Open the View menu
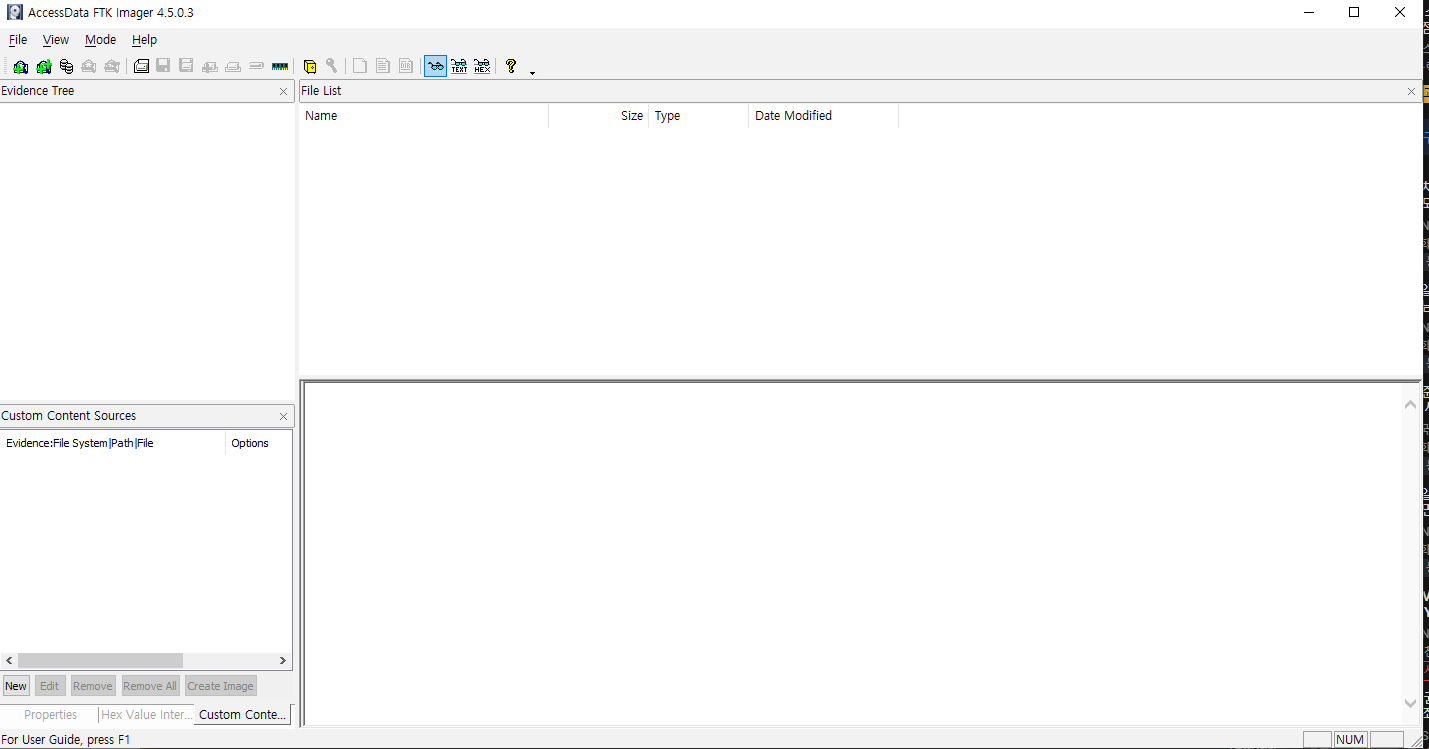 pyautogui.click(x=56, y=40)
